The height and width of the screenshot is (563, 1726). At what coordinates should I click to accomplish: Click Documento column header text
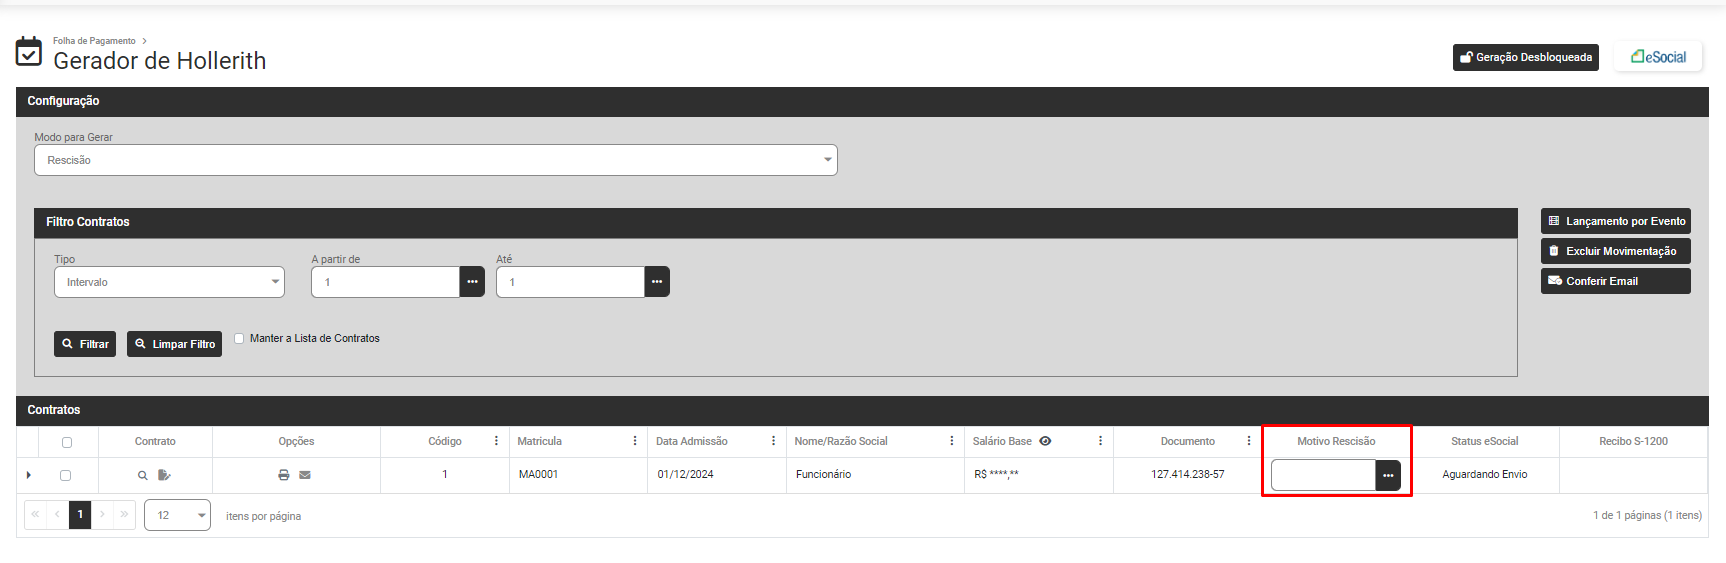1188,441
